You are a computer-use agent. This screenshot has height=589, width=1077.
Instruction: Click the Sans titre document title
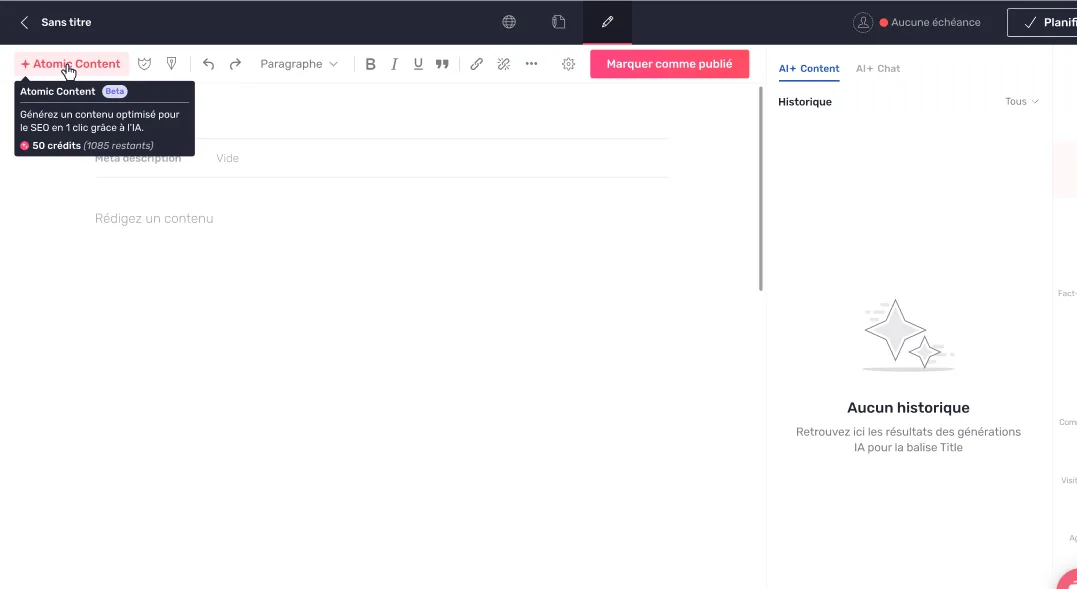coord(66,23)
